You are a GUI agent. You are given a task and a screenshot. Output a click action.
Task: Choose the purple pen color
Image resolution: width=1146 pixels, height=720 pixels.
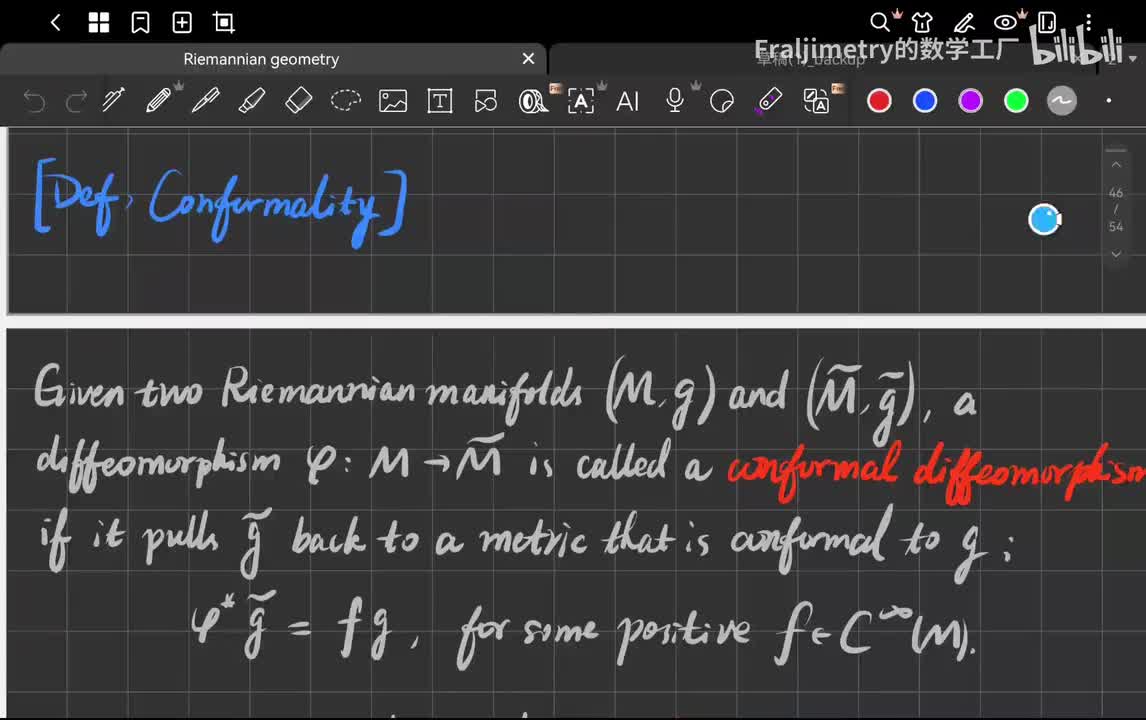(x=971, y=101)
